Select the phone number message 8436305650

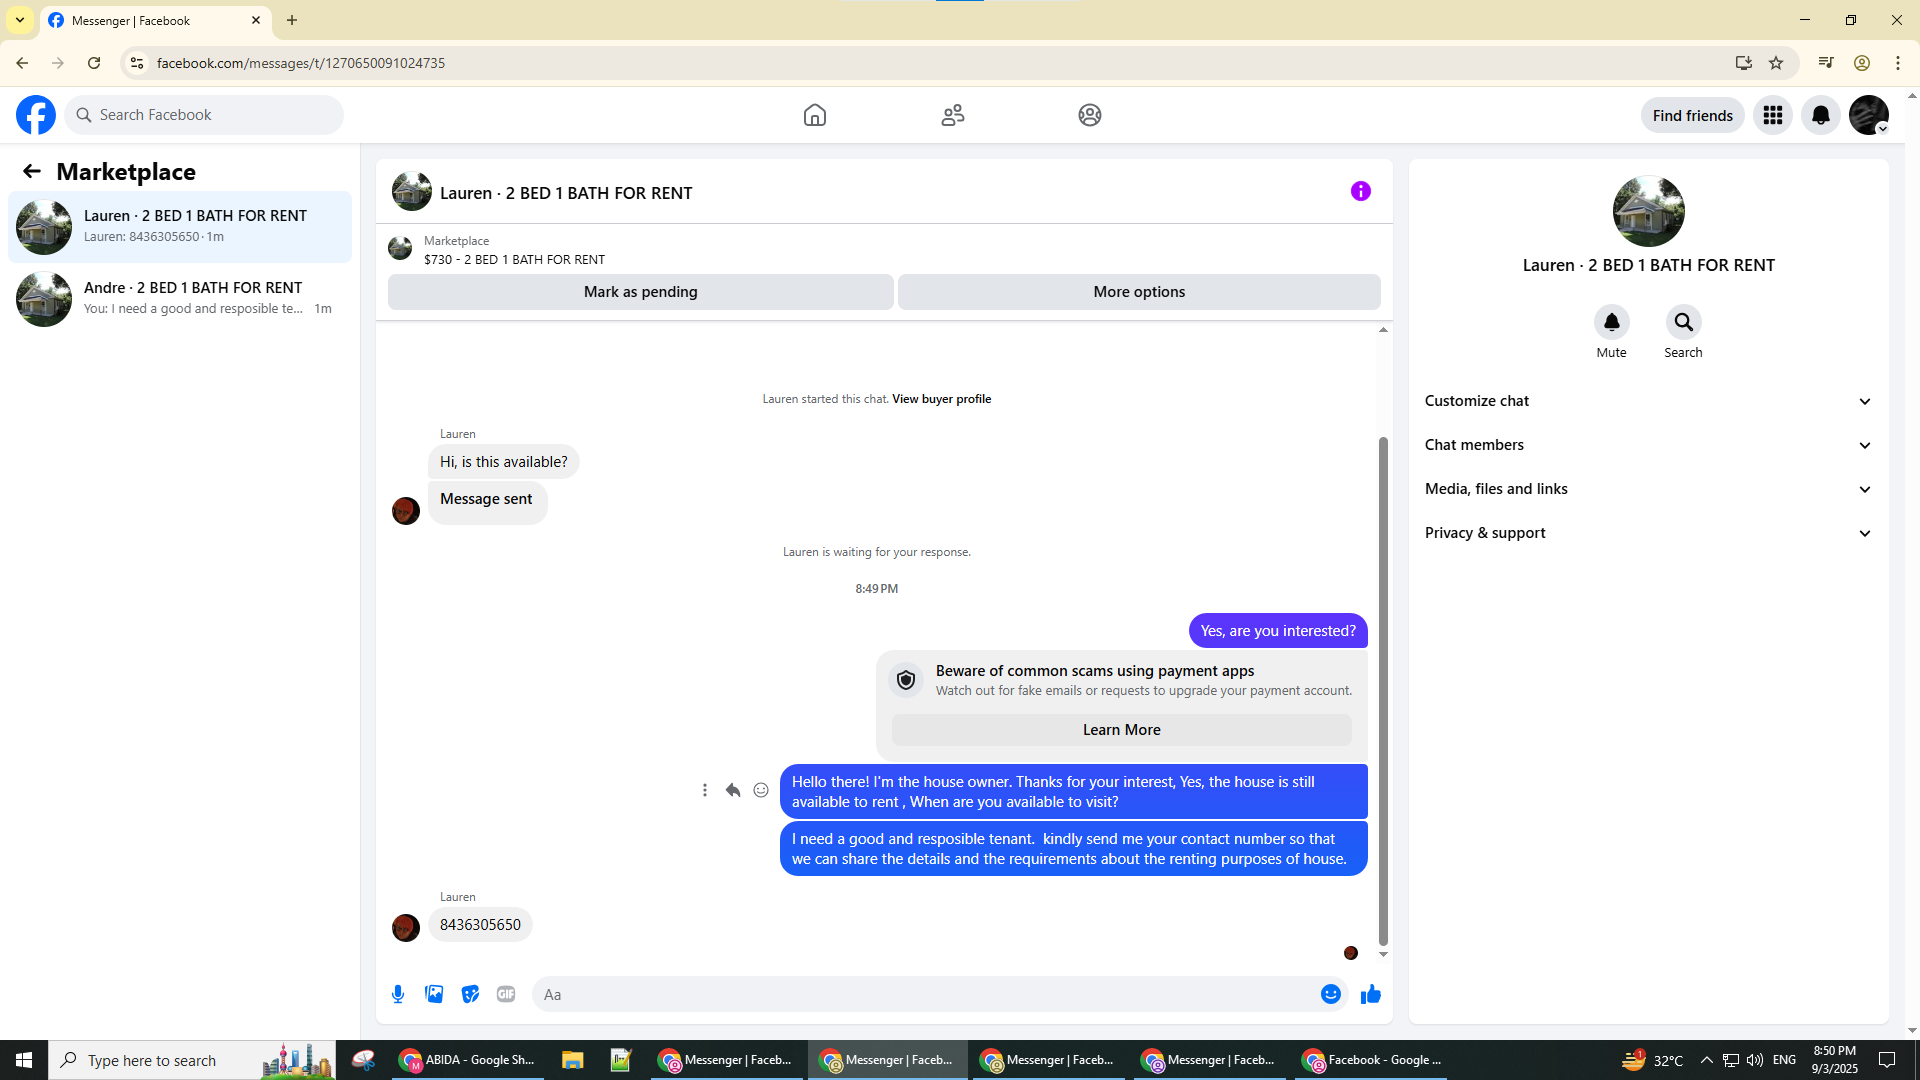480,925
